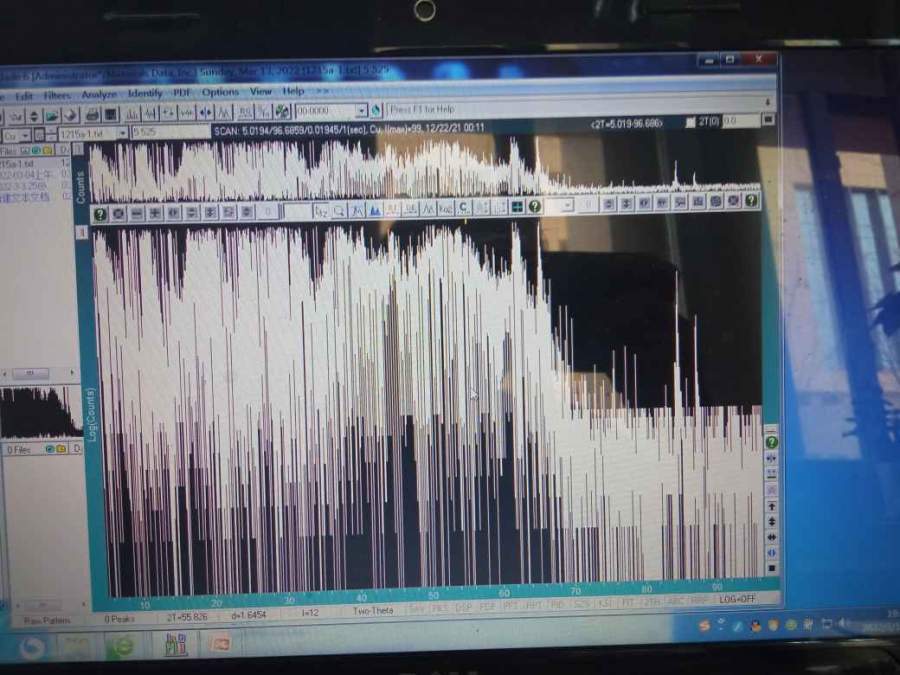Toggle LOG-OFF in the status bar
The width and height of the screenshot is (900, 675).
click(738, 599)
